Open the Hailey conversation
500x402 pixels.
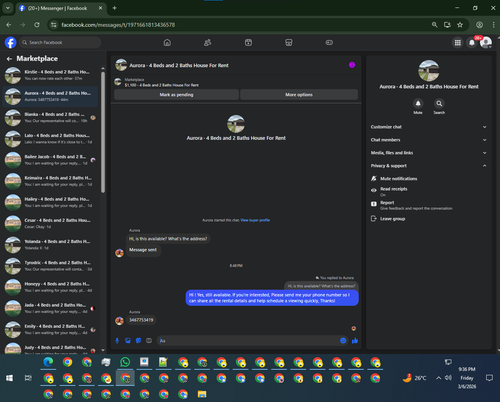(50, 202)
